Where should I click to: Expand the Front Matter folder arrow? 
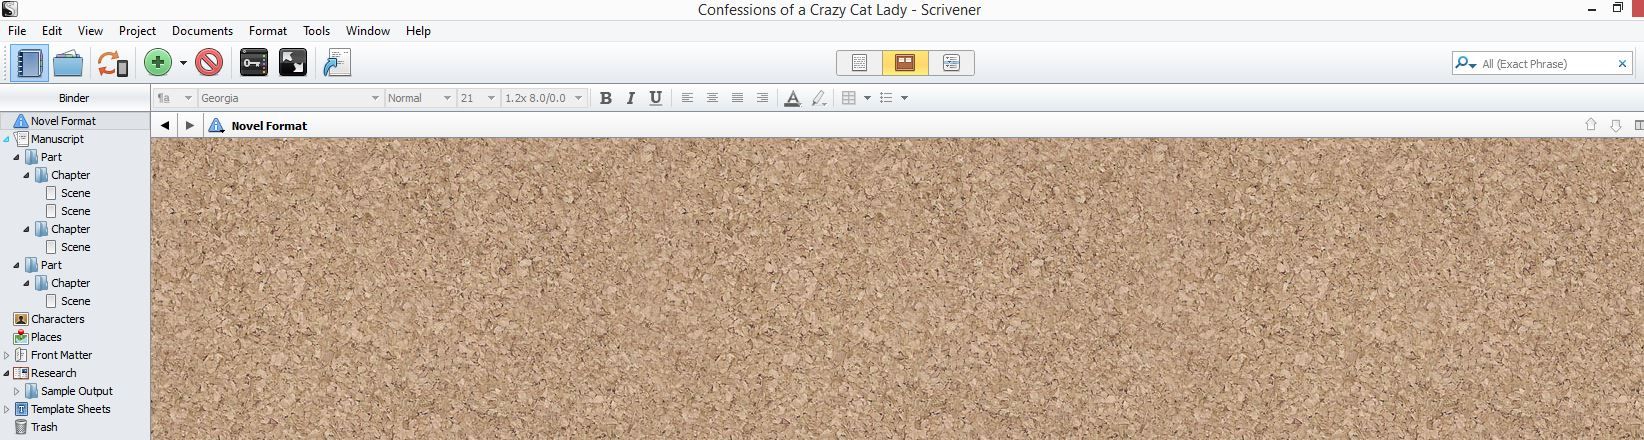pyautogui.click(x=6, y=355)
